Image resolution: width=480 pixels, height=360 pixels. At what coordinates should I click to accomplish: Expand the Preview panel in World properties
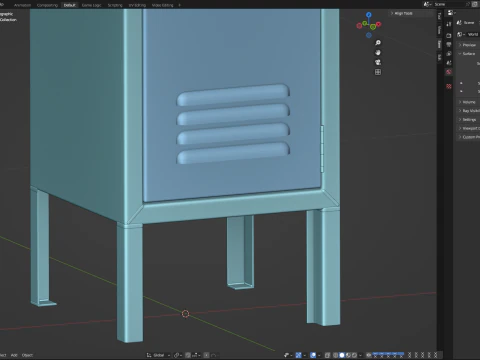tap(468, 45)
